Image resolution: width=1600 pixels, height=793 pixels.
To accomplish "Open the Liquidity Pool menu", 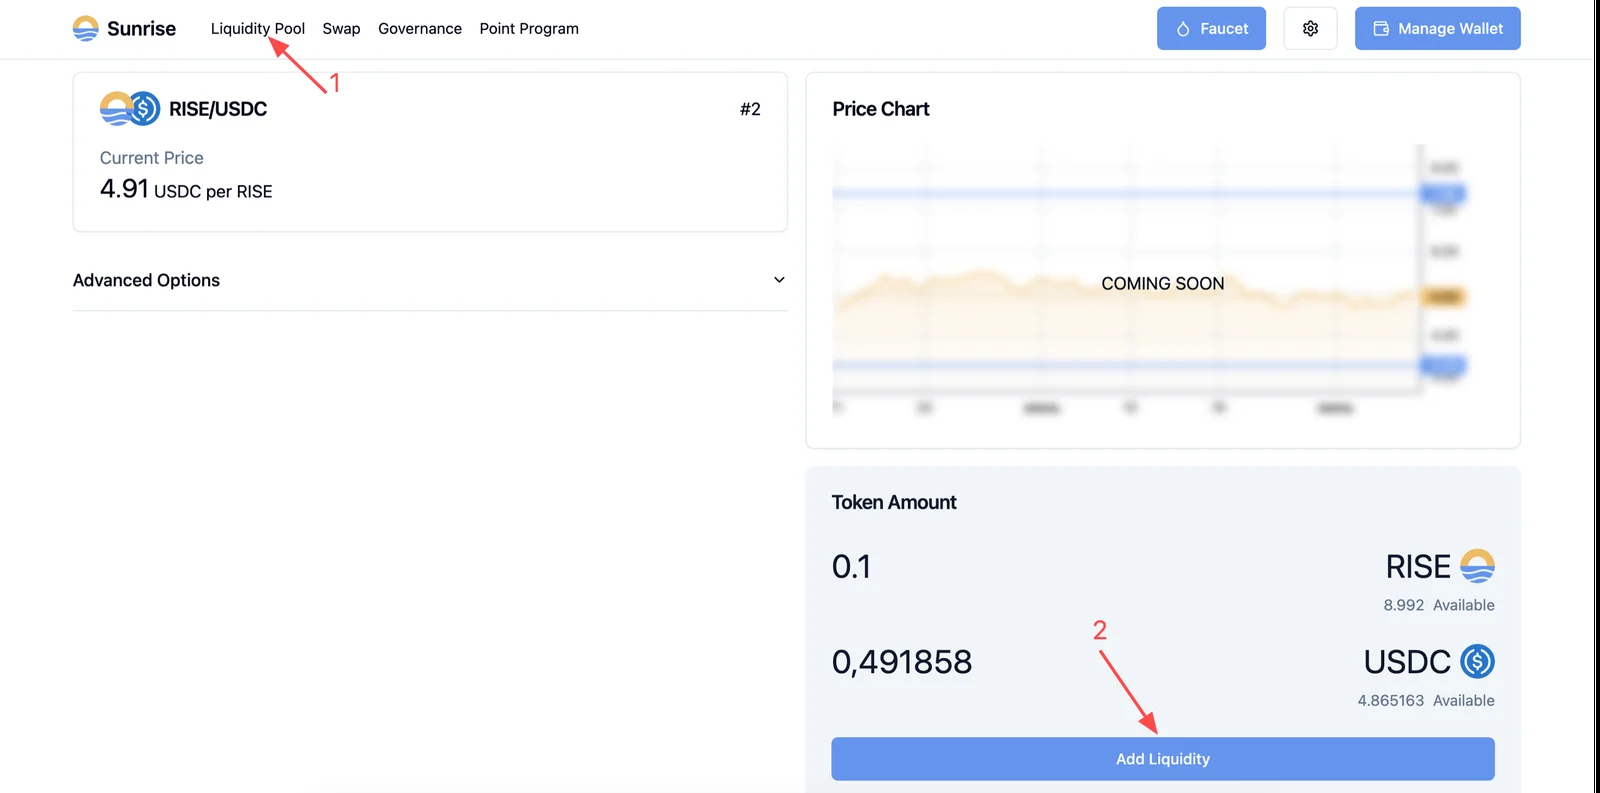I will [x=258, y=28].
